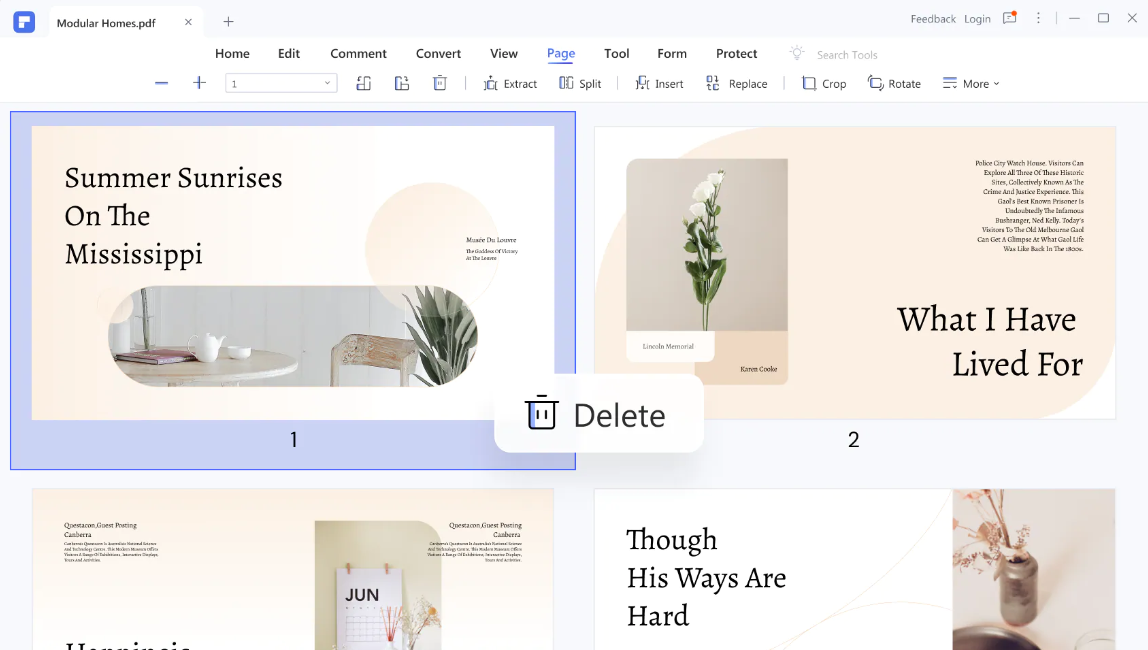
Task: Click the Feedback link
Action: click(x=933, y=19)
